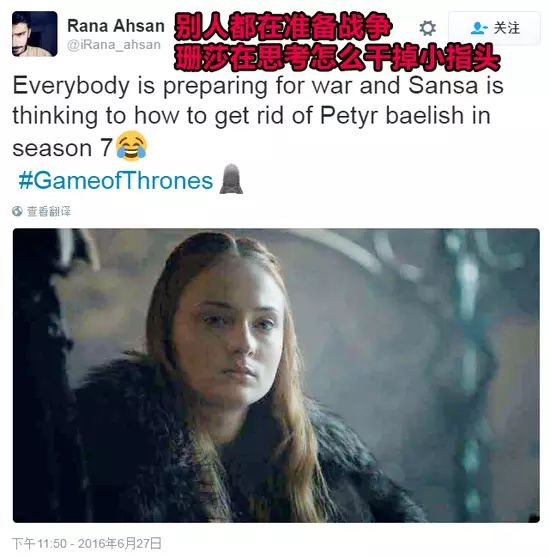
Task: Click the 2016年6月27日 date text
Action: 120,543
